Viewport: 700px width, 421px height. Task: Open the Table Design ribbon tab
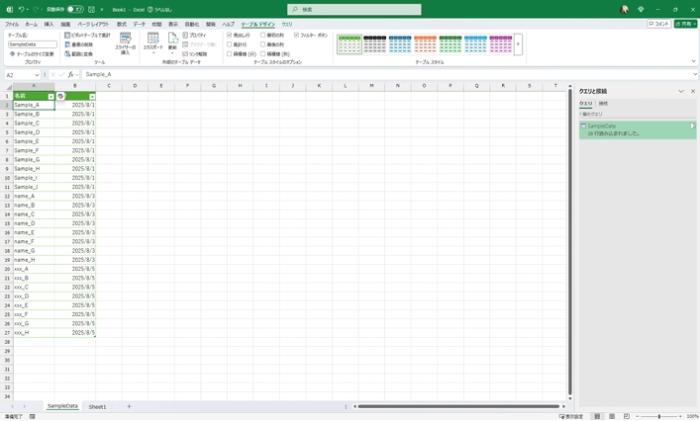click(x=257, y=23)
